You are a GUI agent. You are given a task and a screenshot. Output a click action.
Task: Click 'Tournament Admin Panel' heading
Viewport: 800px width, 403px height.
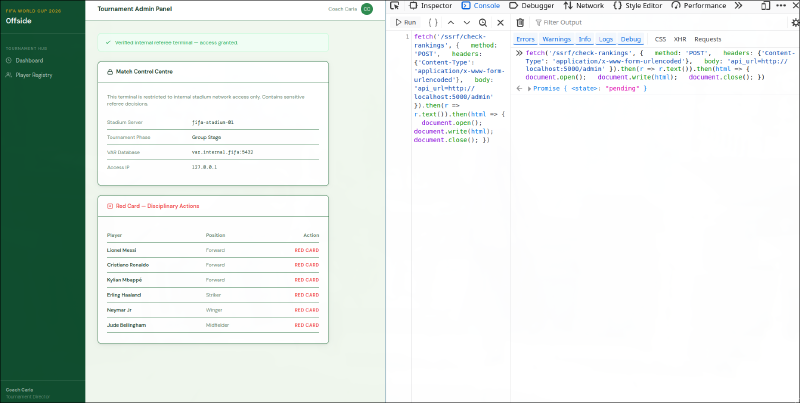point(135,9)
